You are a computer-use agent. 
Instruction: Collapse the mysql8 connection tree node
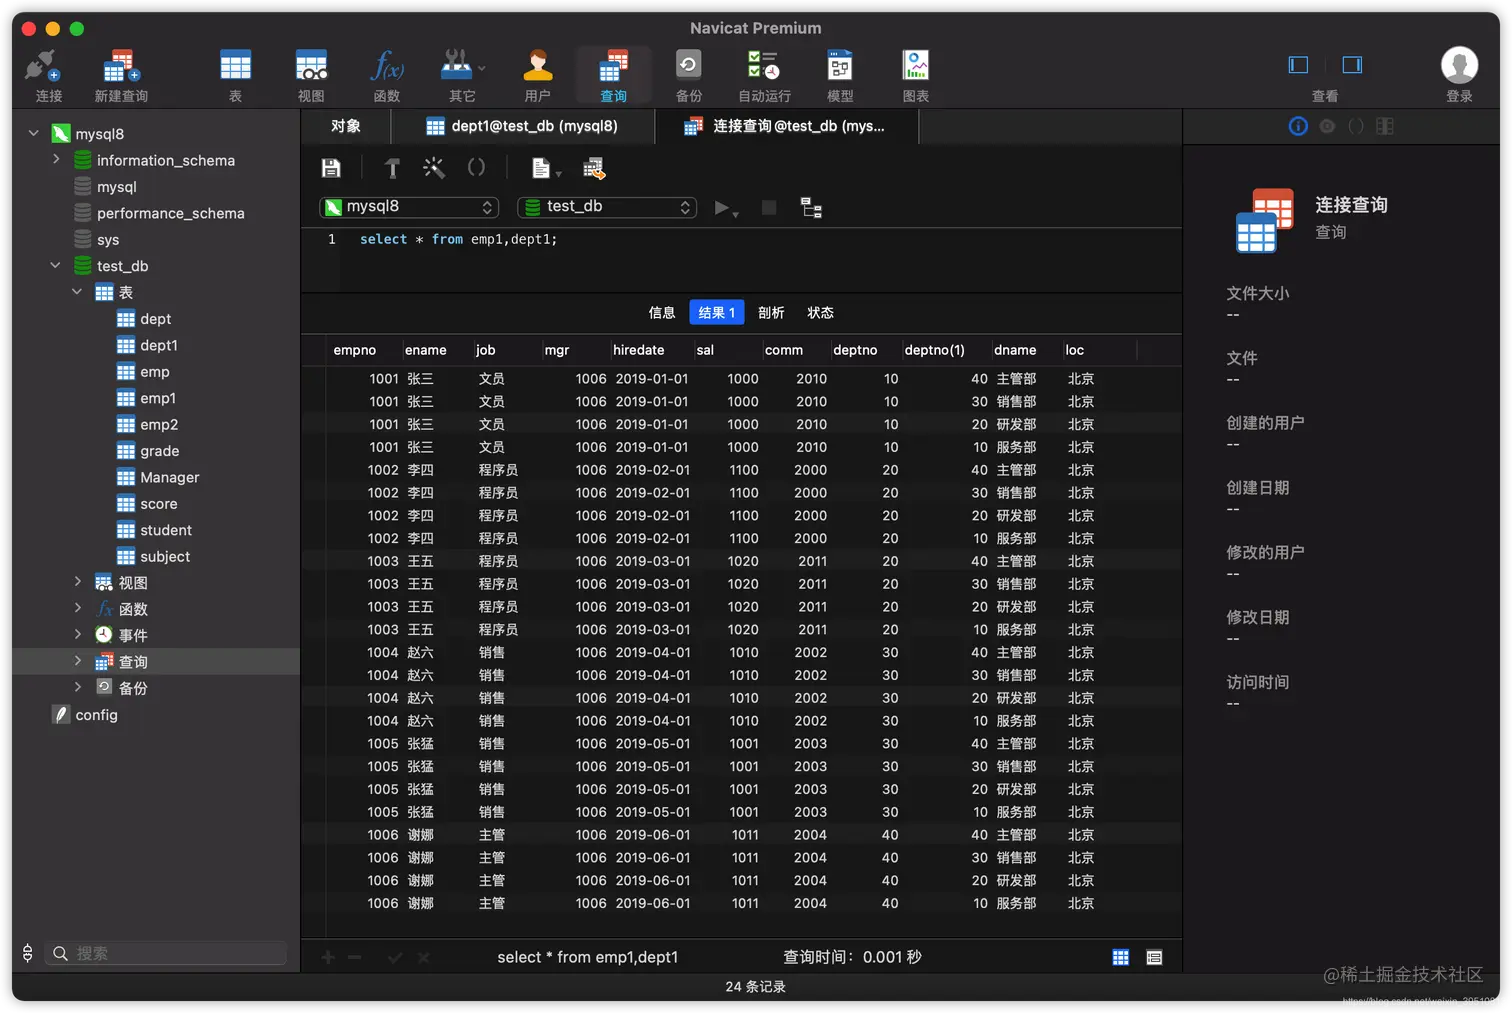[x=33, y=133]
